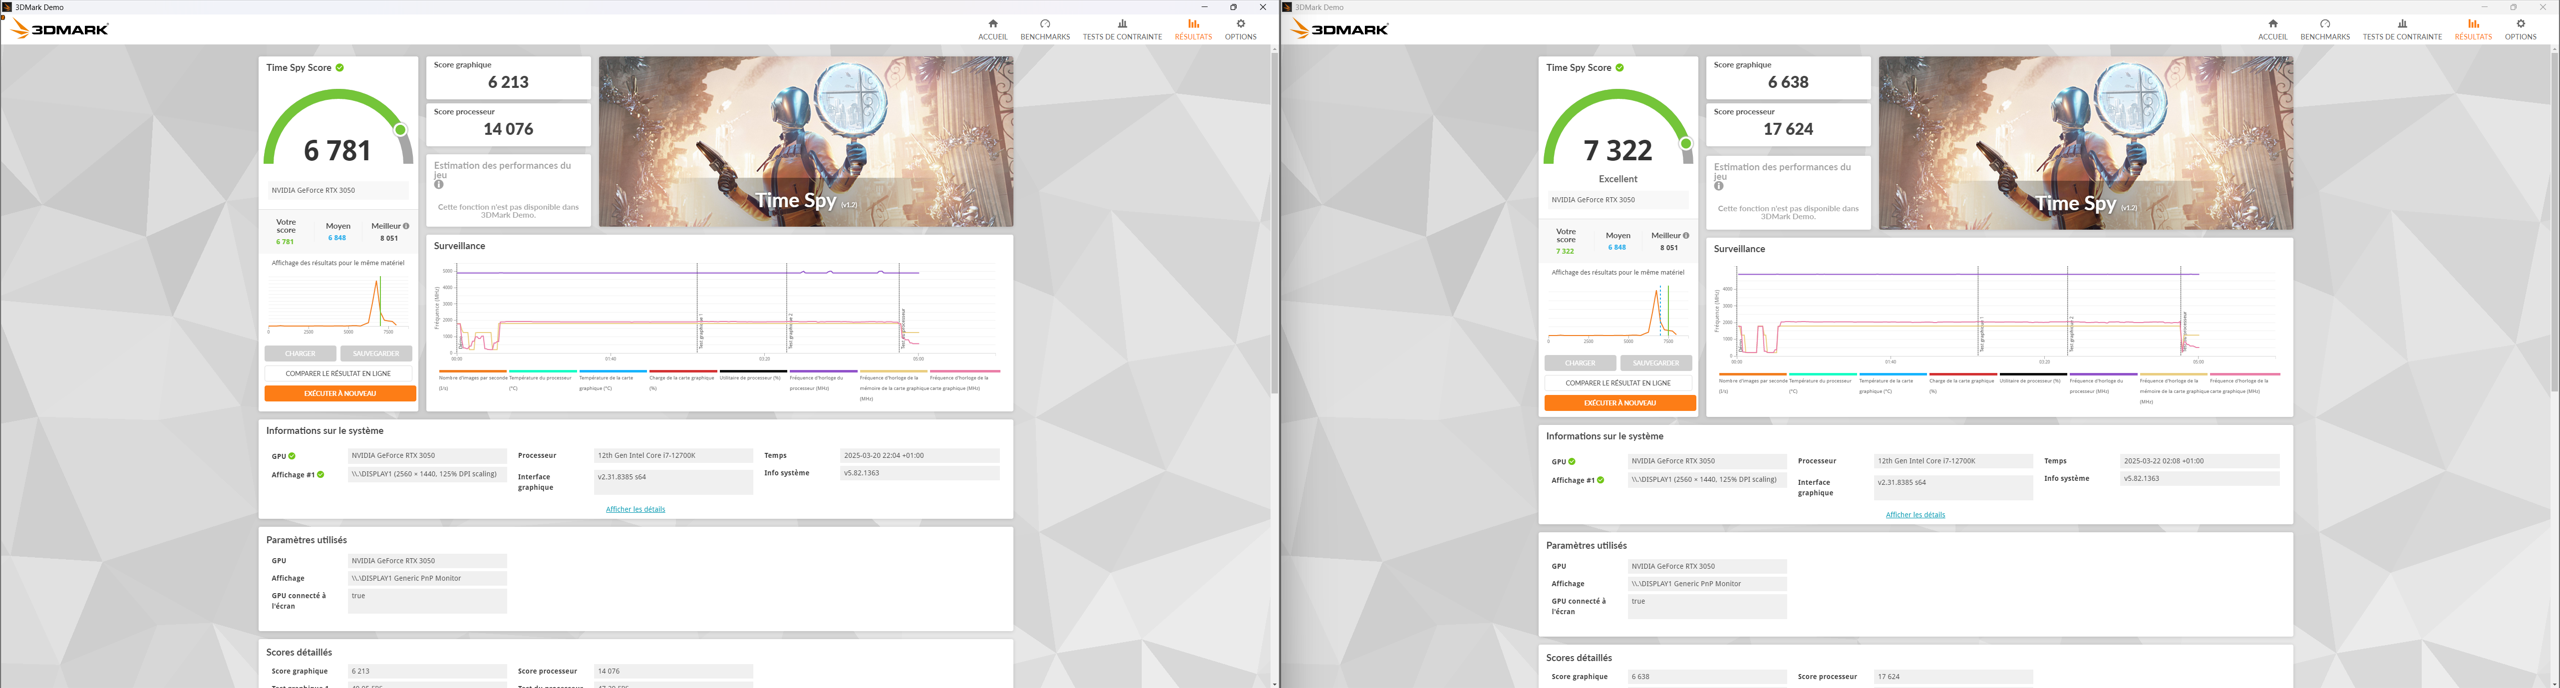The image size is (2560, 688).
Task: Click the GPU green check icon, 6 781 window
Action: click(x=292, y=456)
